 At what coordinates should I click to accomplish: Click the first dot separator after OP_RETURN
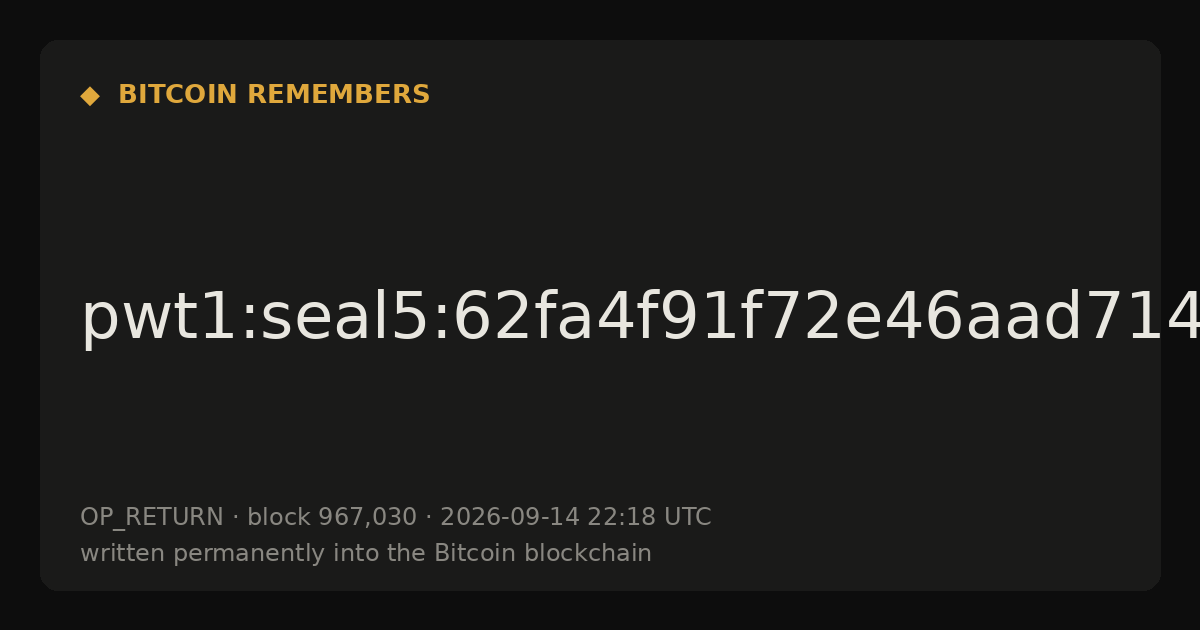point(235,518)
